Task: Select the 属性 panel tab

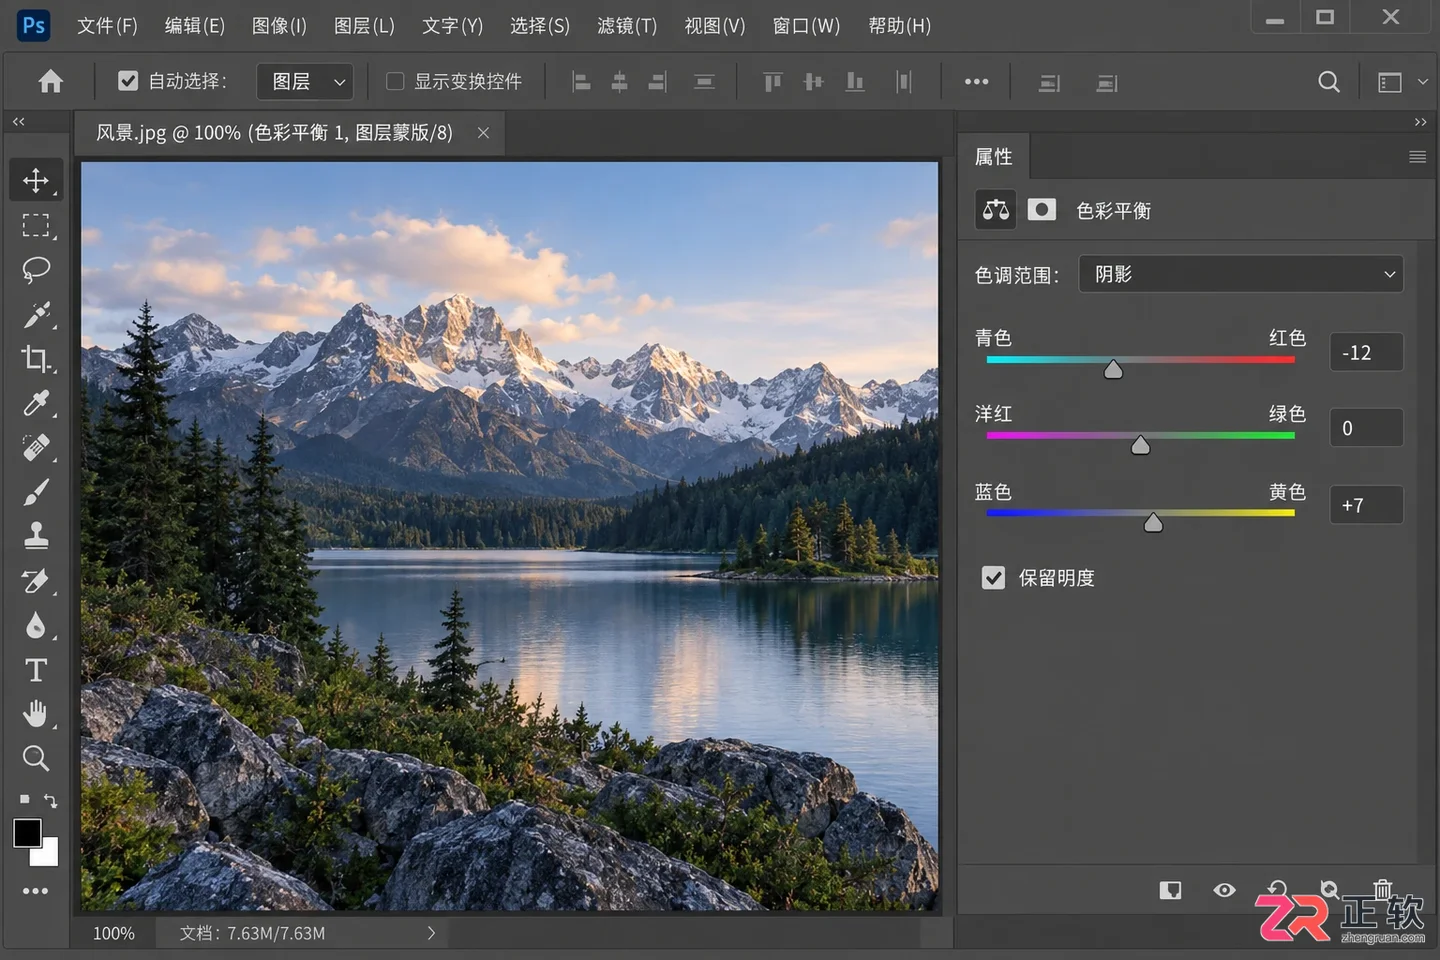Action: click(x=993, y=157)
